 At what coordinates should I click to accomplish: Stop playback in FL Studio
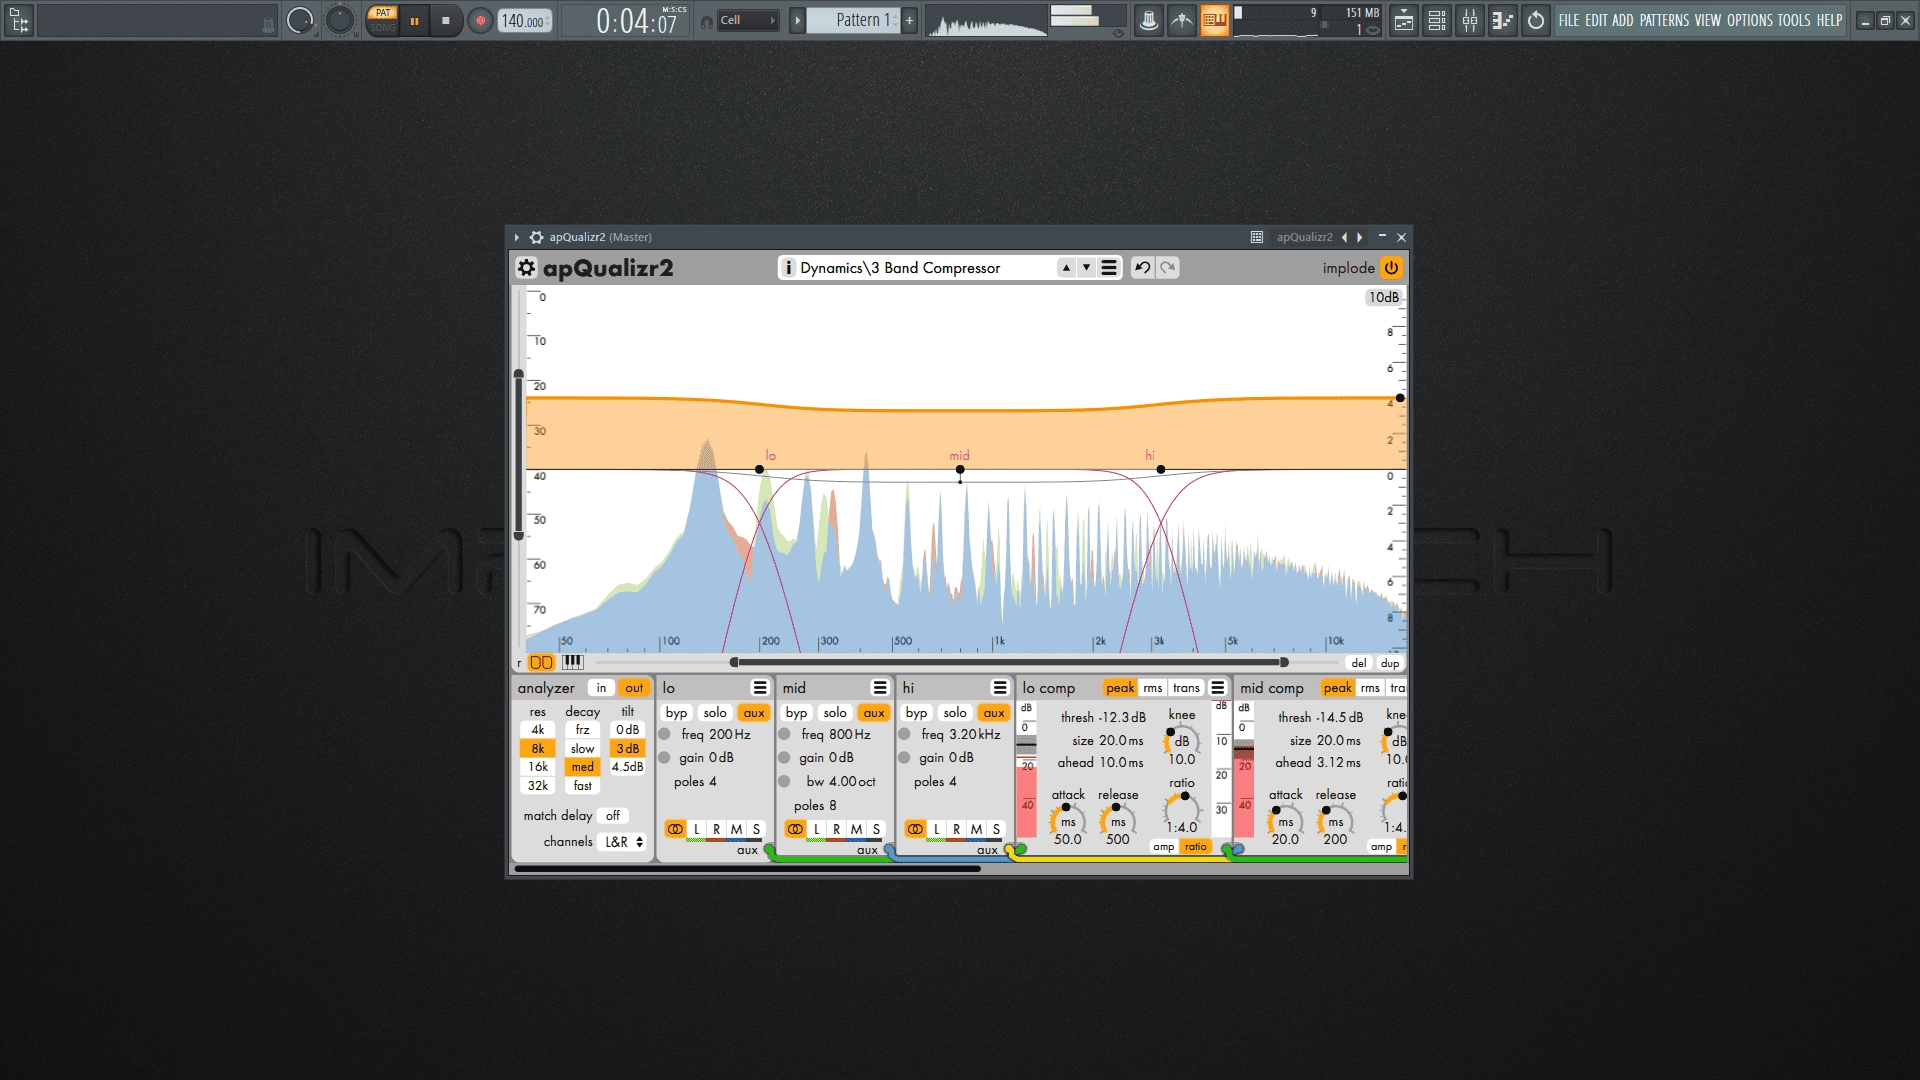[446, 20]
